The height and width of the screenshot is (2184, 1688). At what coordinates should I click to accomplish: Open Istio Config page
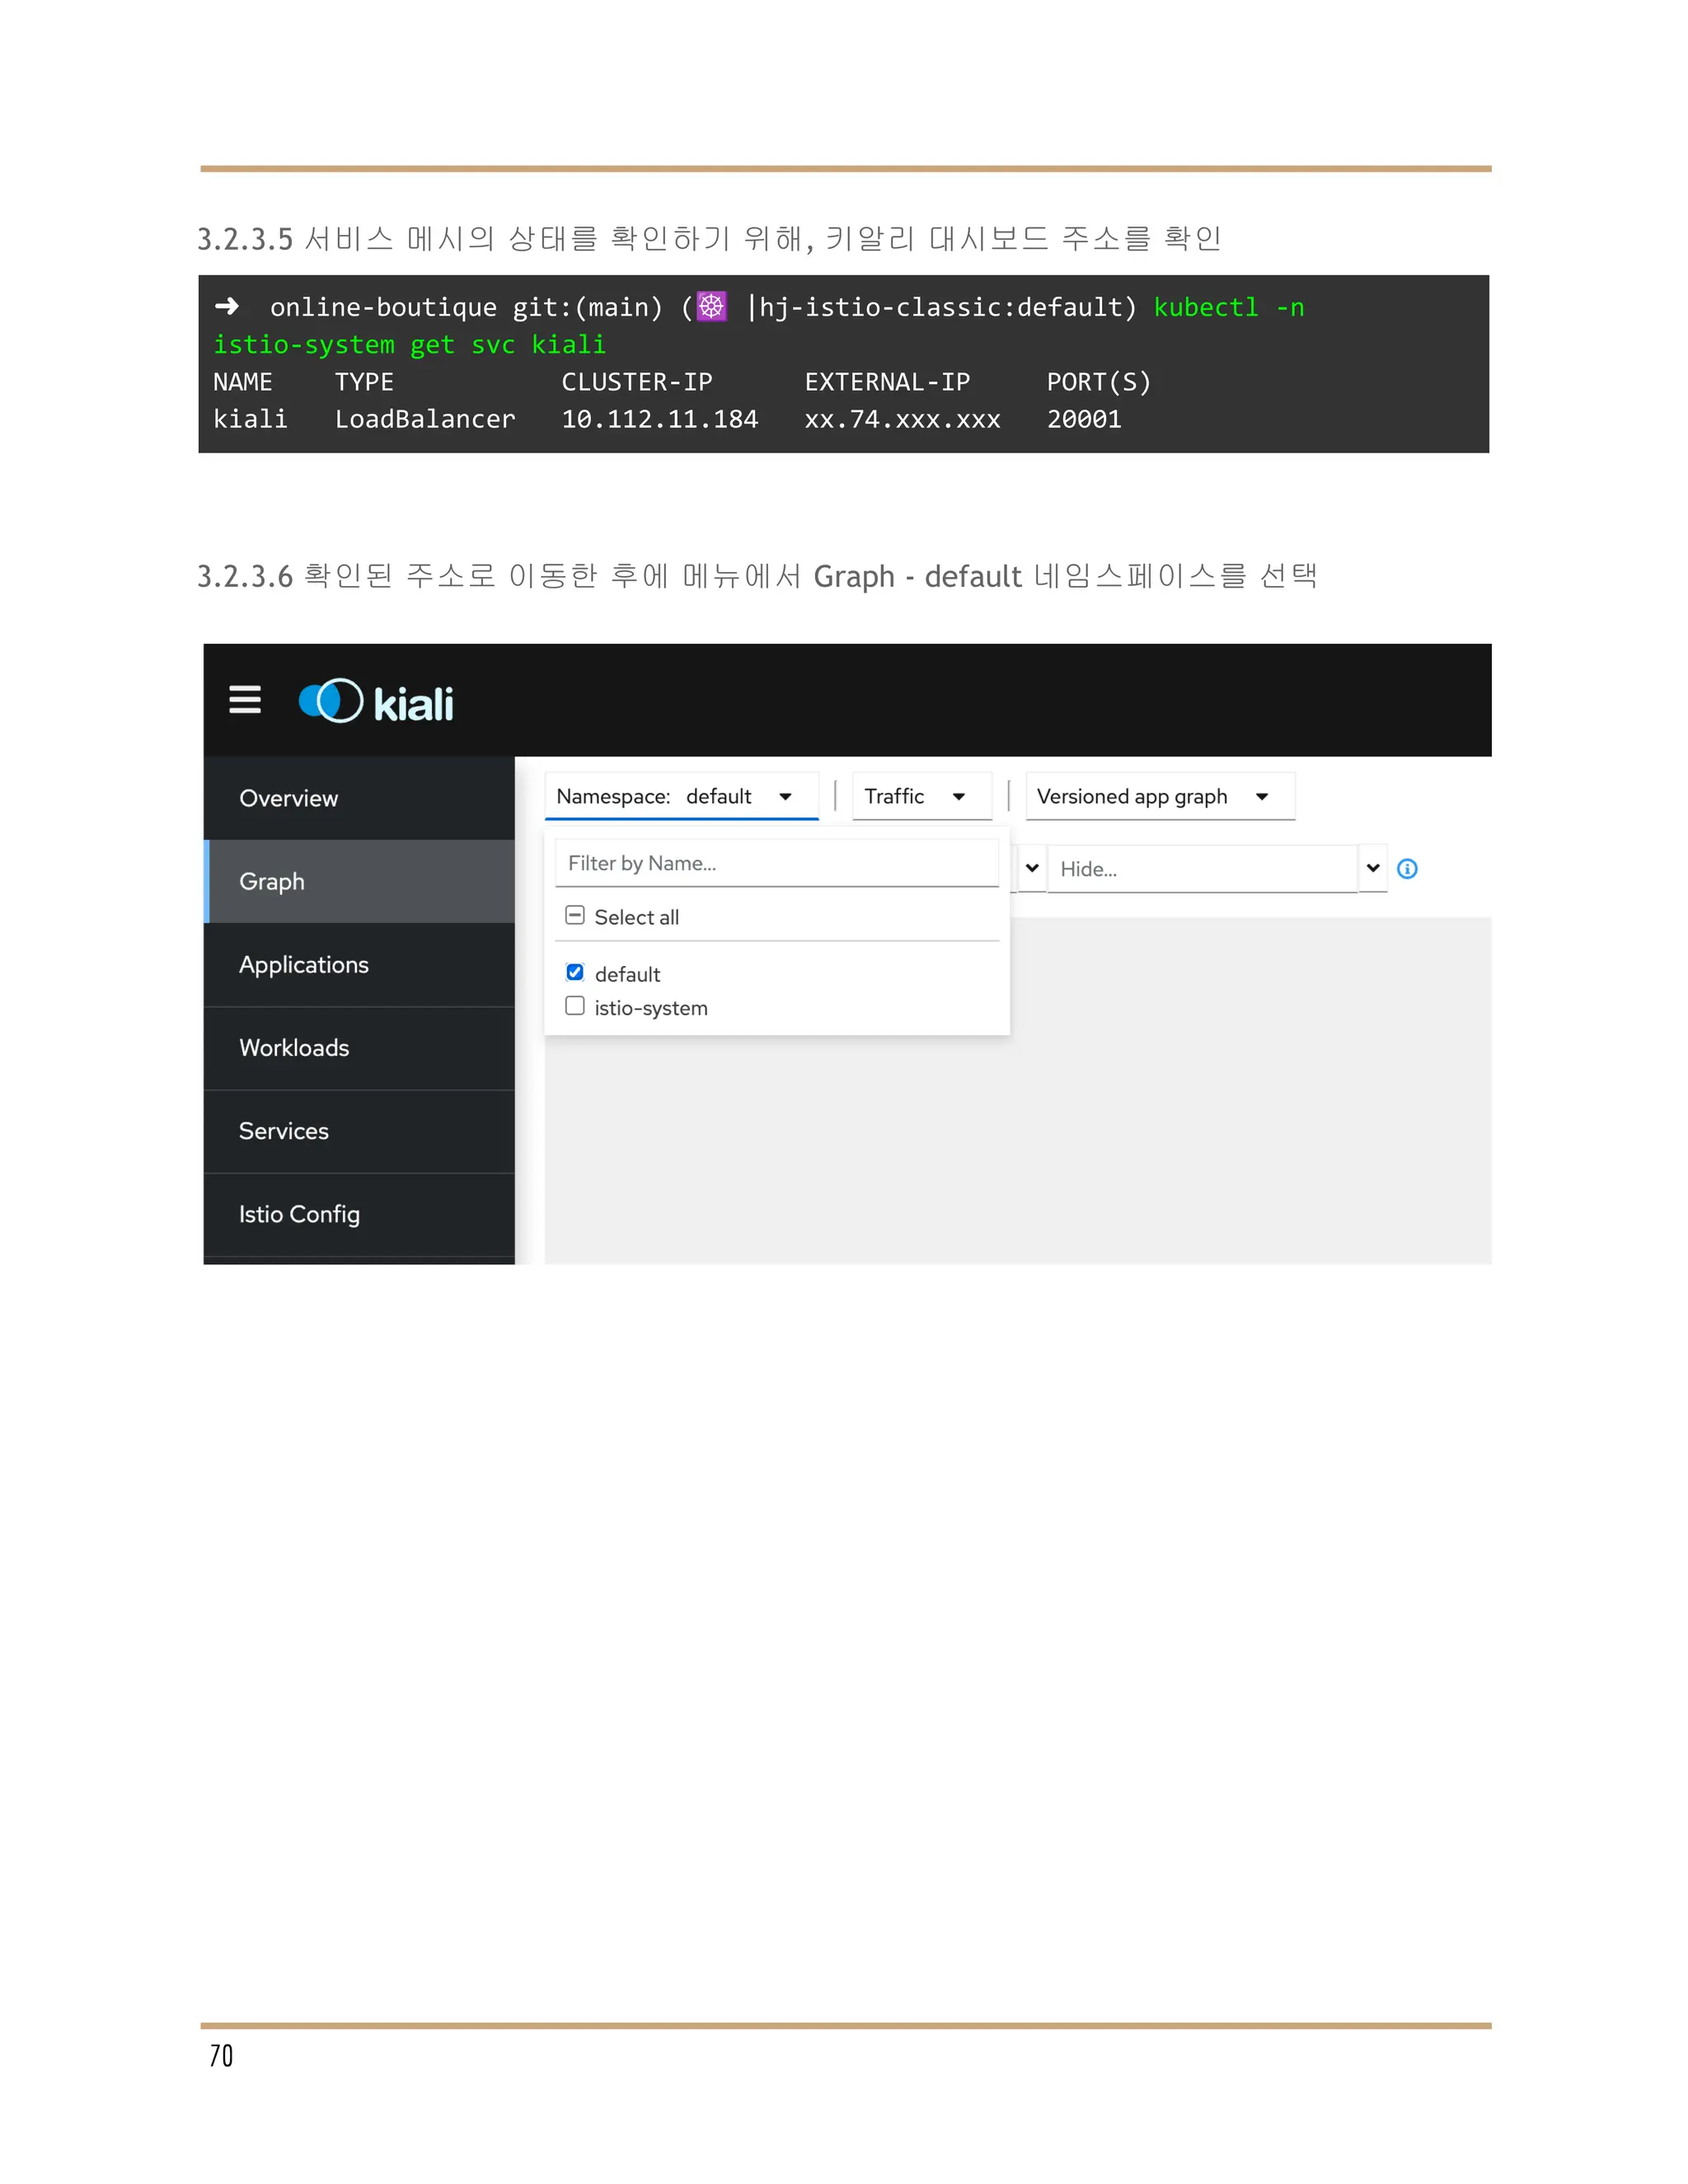pos(359,1214)
